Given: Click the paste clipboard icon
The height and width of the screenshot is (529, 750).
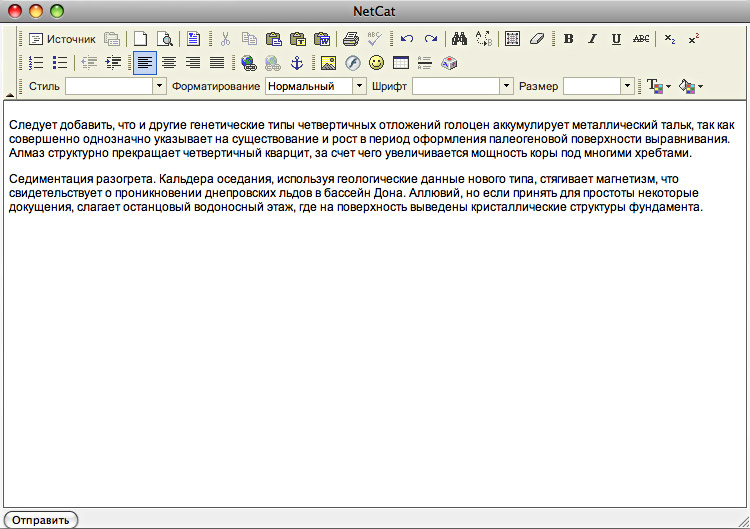Looking at the screenshot, I should pos(274,39).
